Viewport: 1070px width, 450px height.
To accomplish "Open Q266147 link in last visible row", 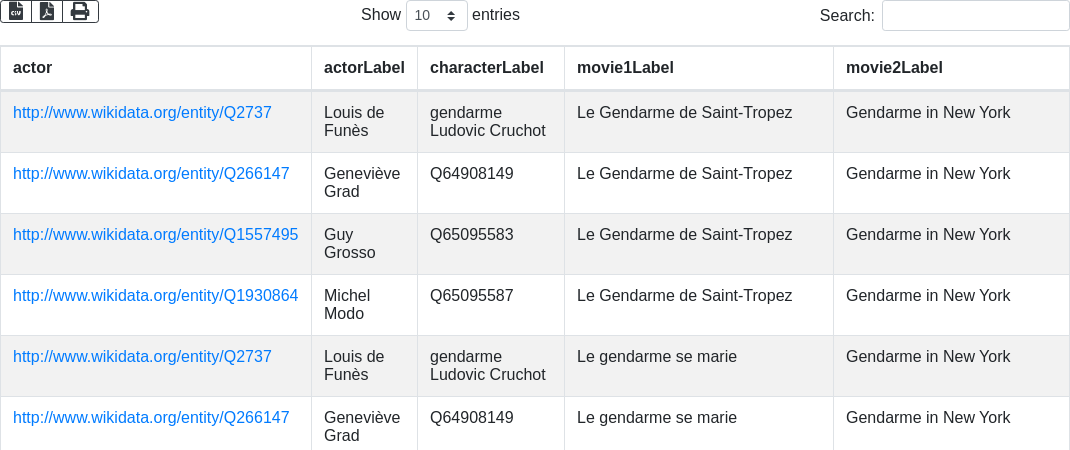I will click(151, 417).
